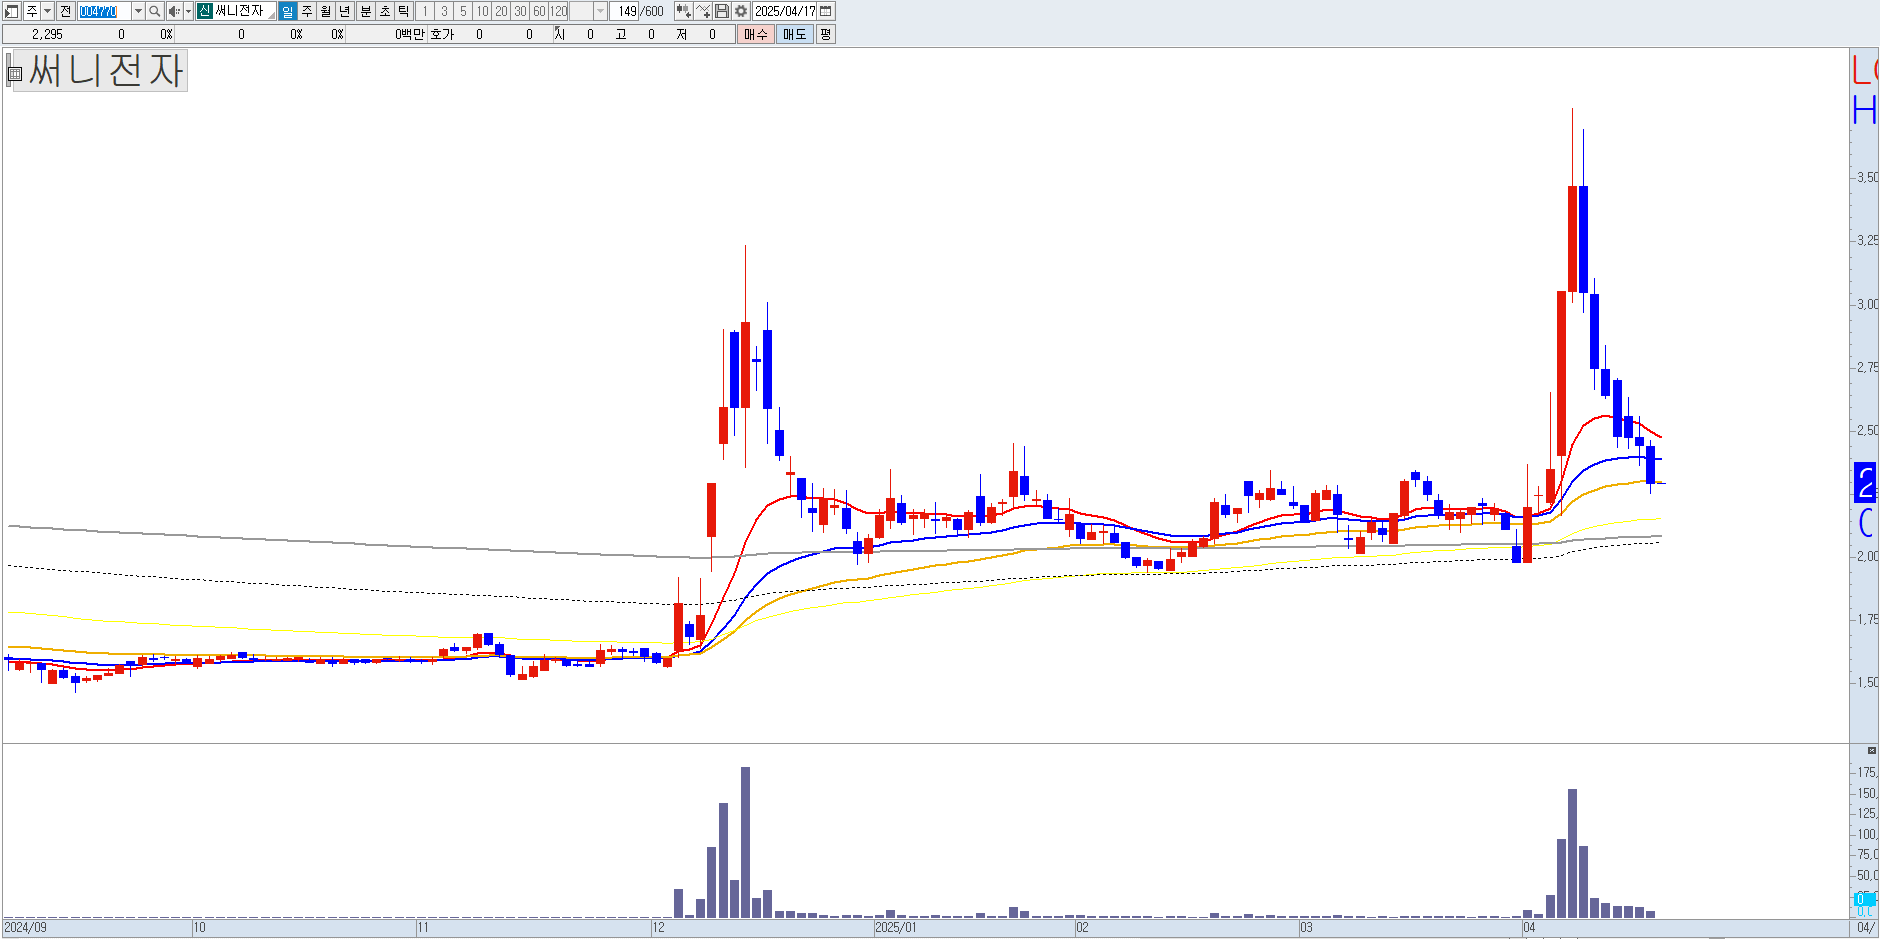Viewport: 1880px width, 939px height.
Task: Open the calendar date picker icon
Action: (826, 11)
